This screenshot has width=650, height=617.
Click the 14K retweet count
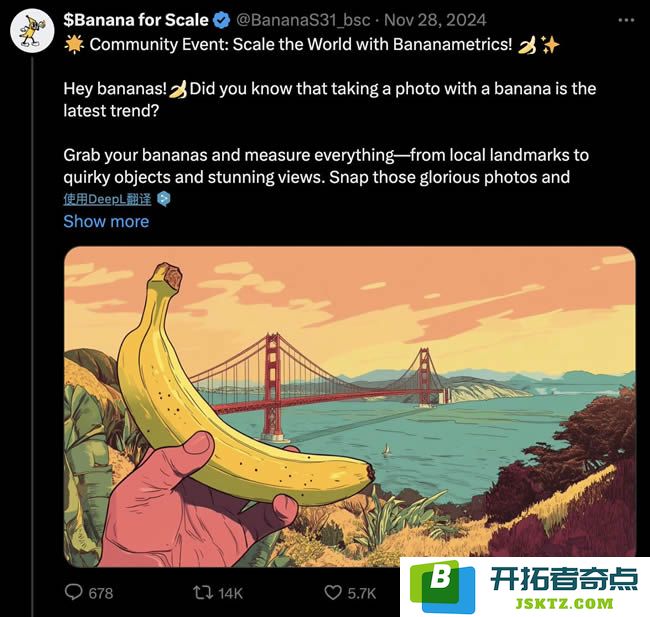coord(230,593)
